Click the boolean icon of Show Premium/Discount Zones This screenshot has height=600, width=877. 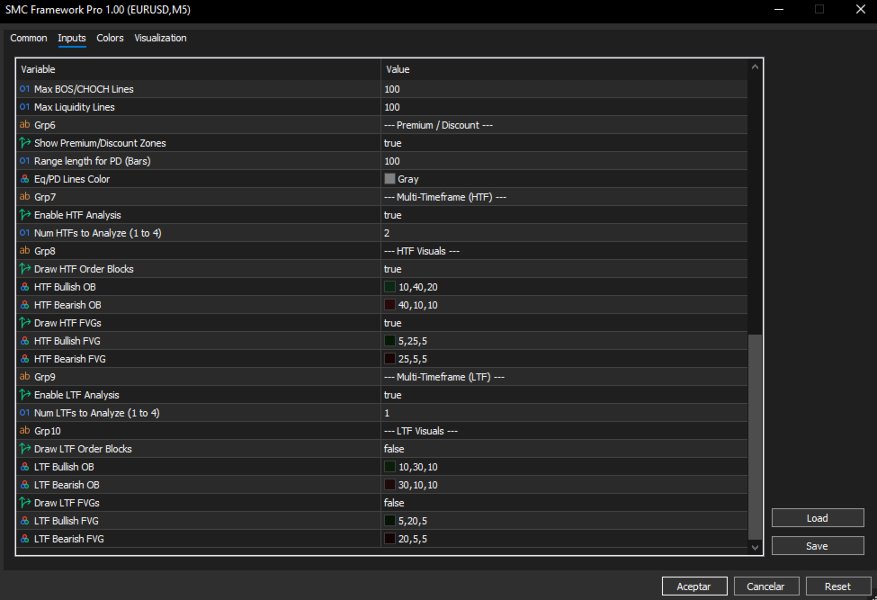pyautogui.click(x=25, y=143)
